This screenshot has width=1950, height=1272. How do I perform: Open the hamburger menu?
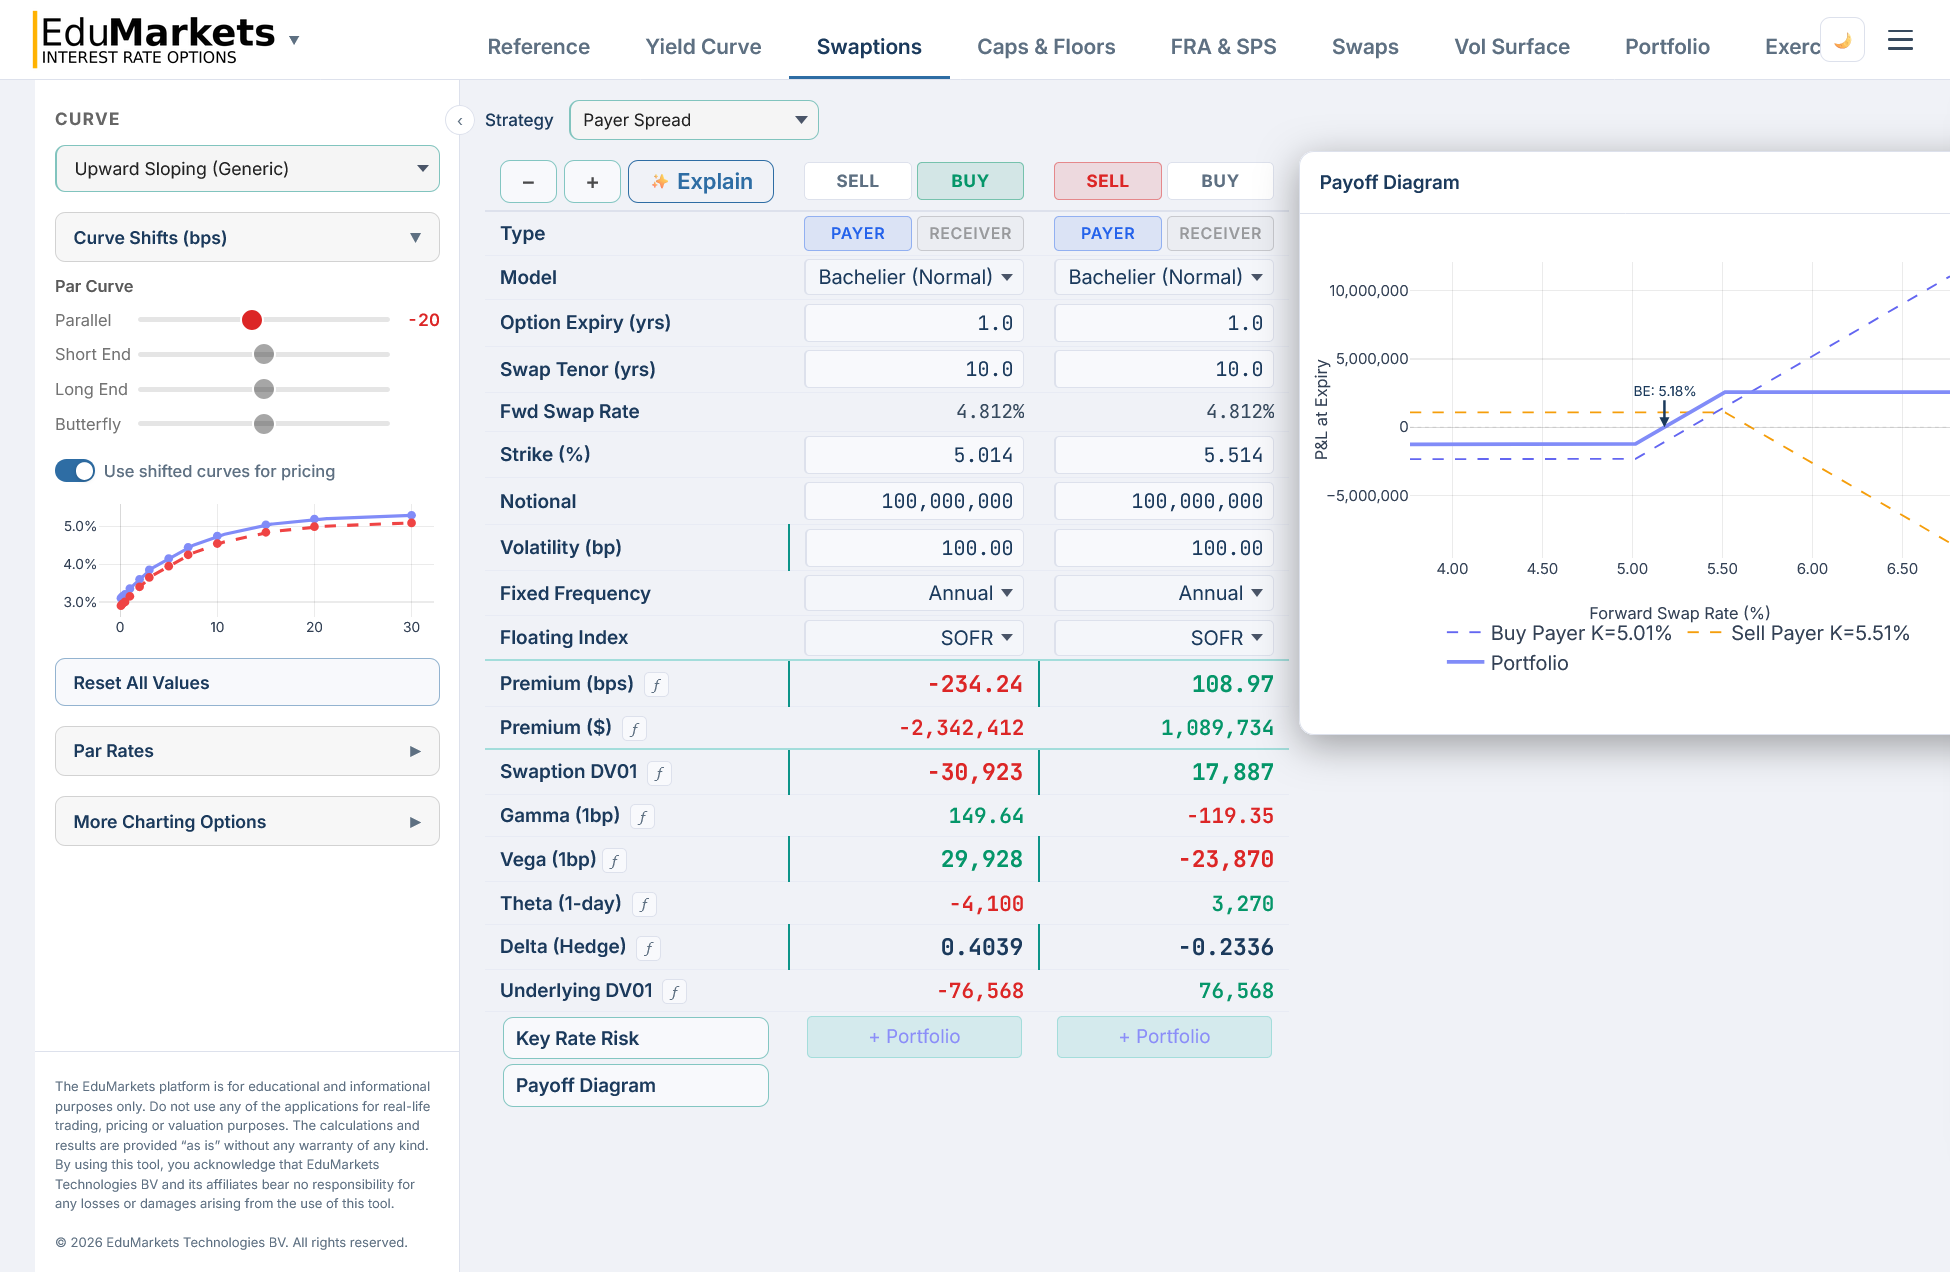point(1900,39)
